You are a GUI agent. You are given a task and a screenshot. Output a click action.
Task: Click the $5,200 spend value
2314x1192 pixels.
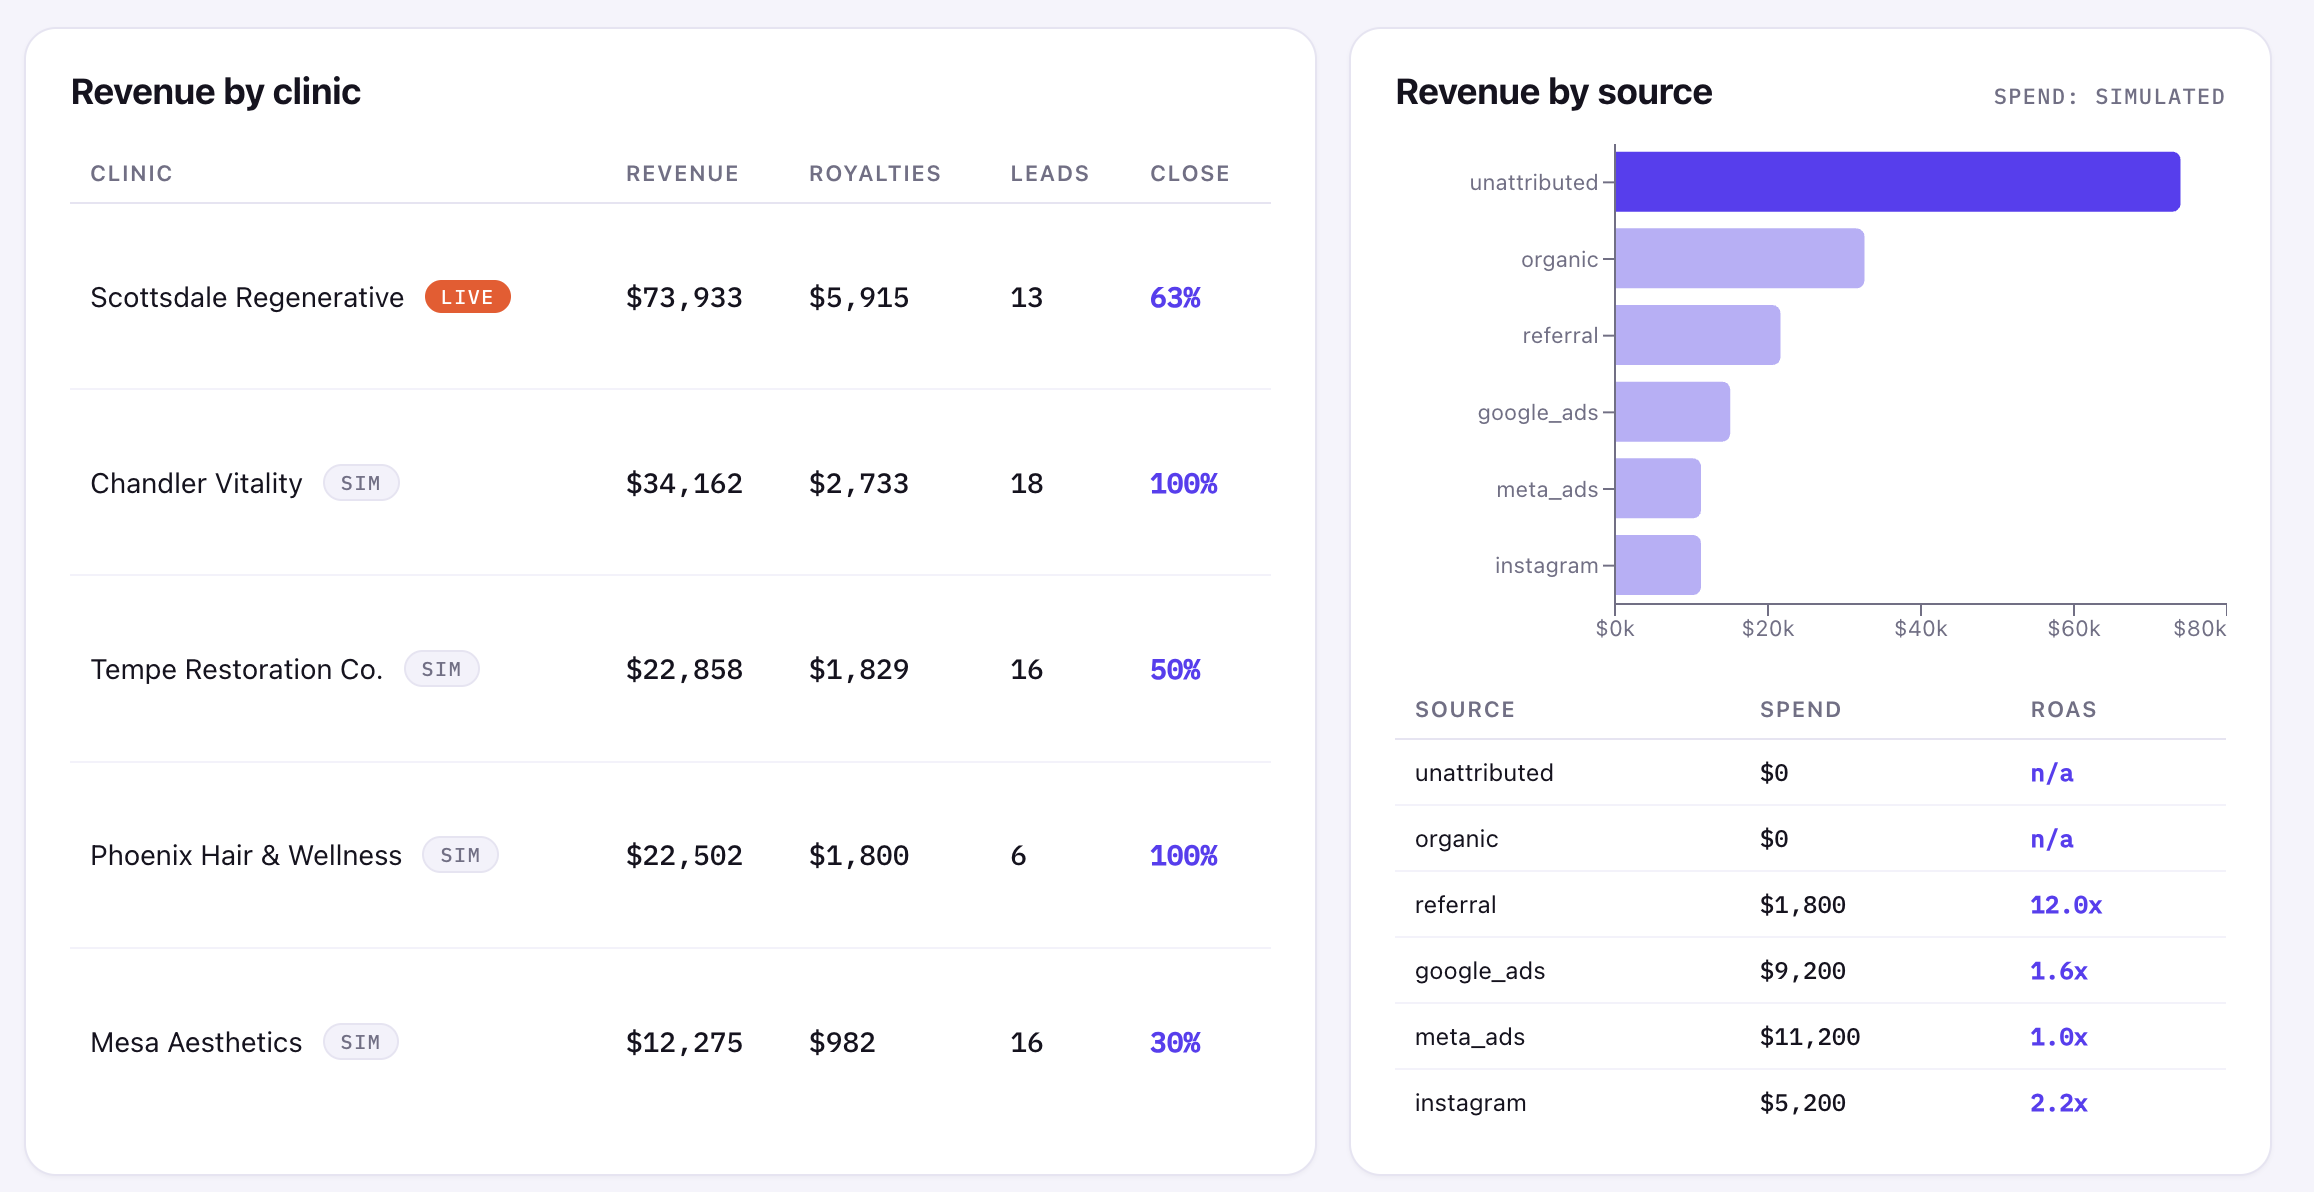[1803, 1103]
